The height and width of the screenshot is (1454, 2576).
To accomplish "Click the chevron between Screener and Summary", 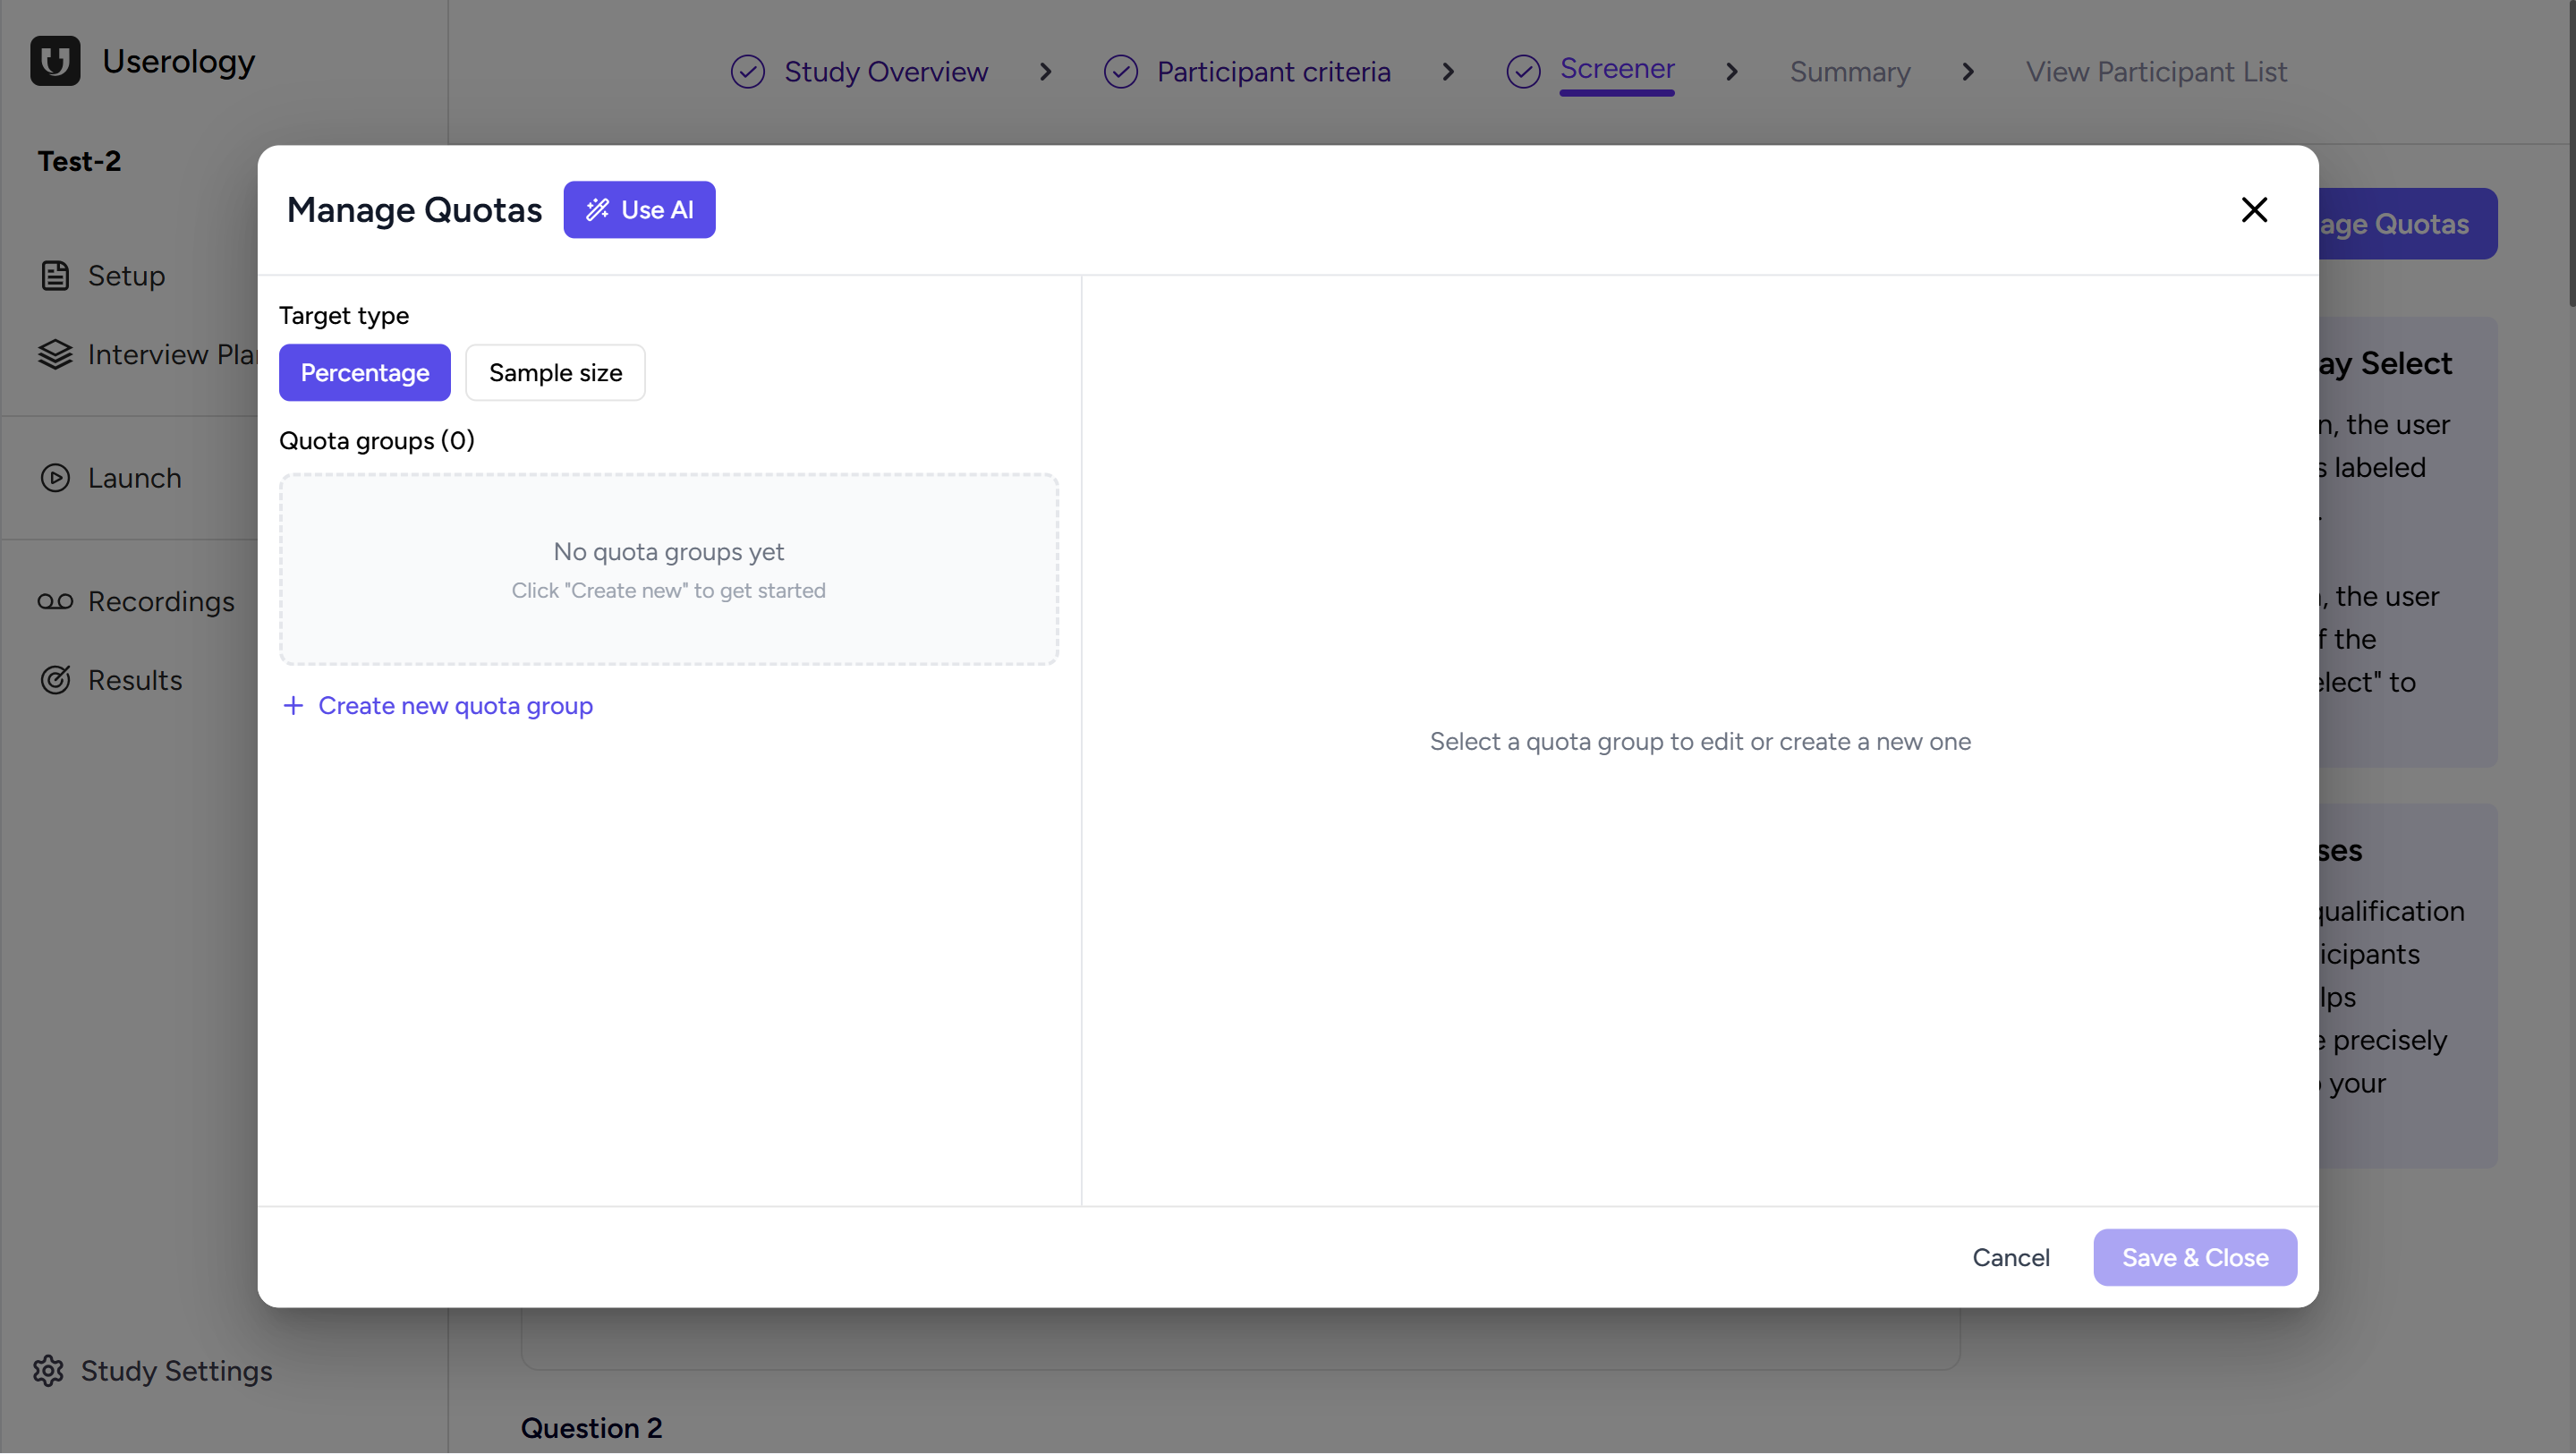I will [1731, 71].
